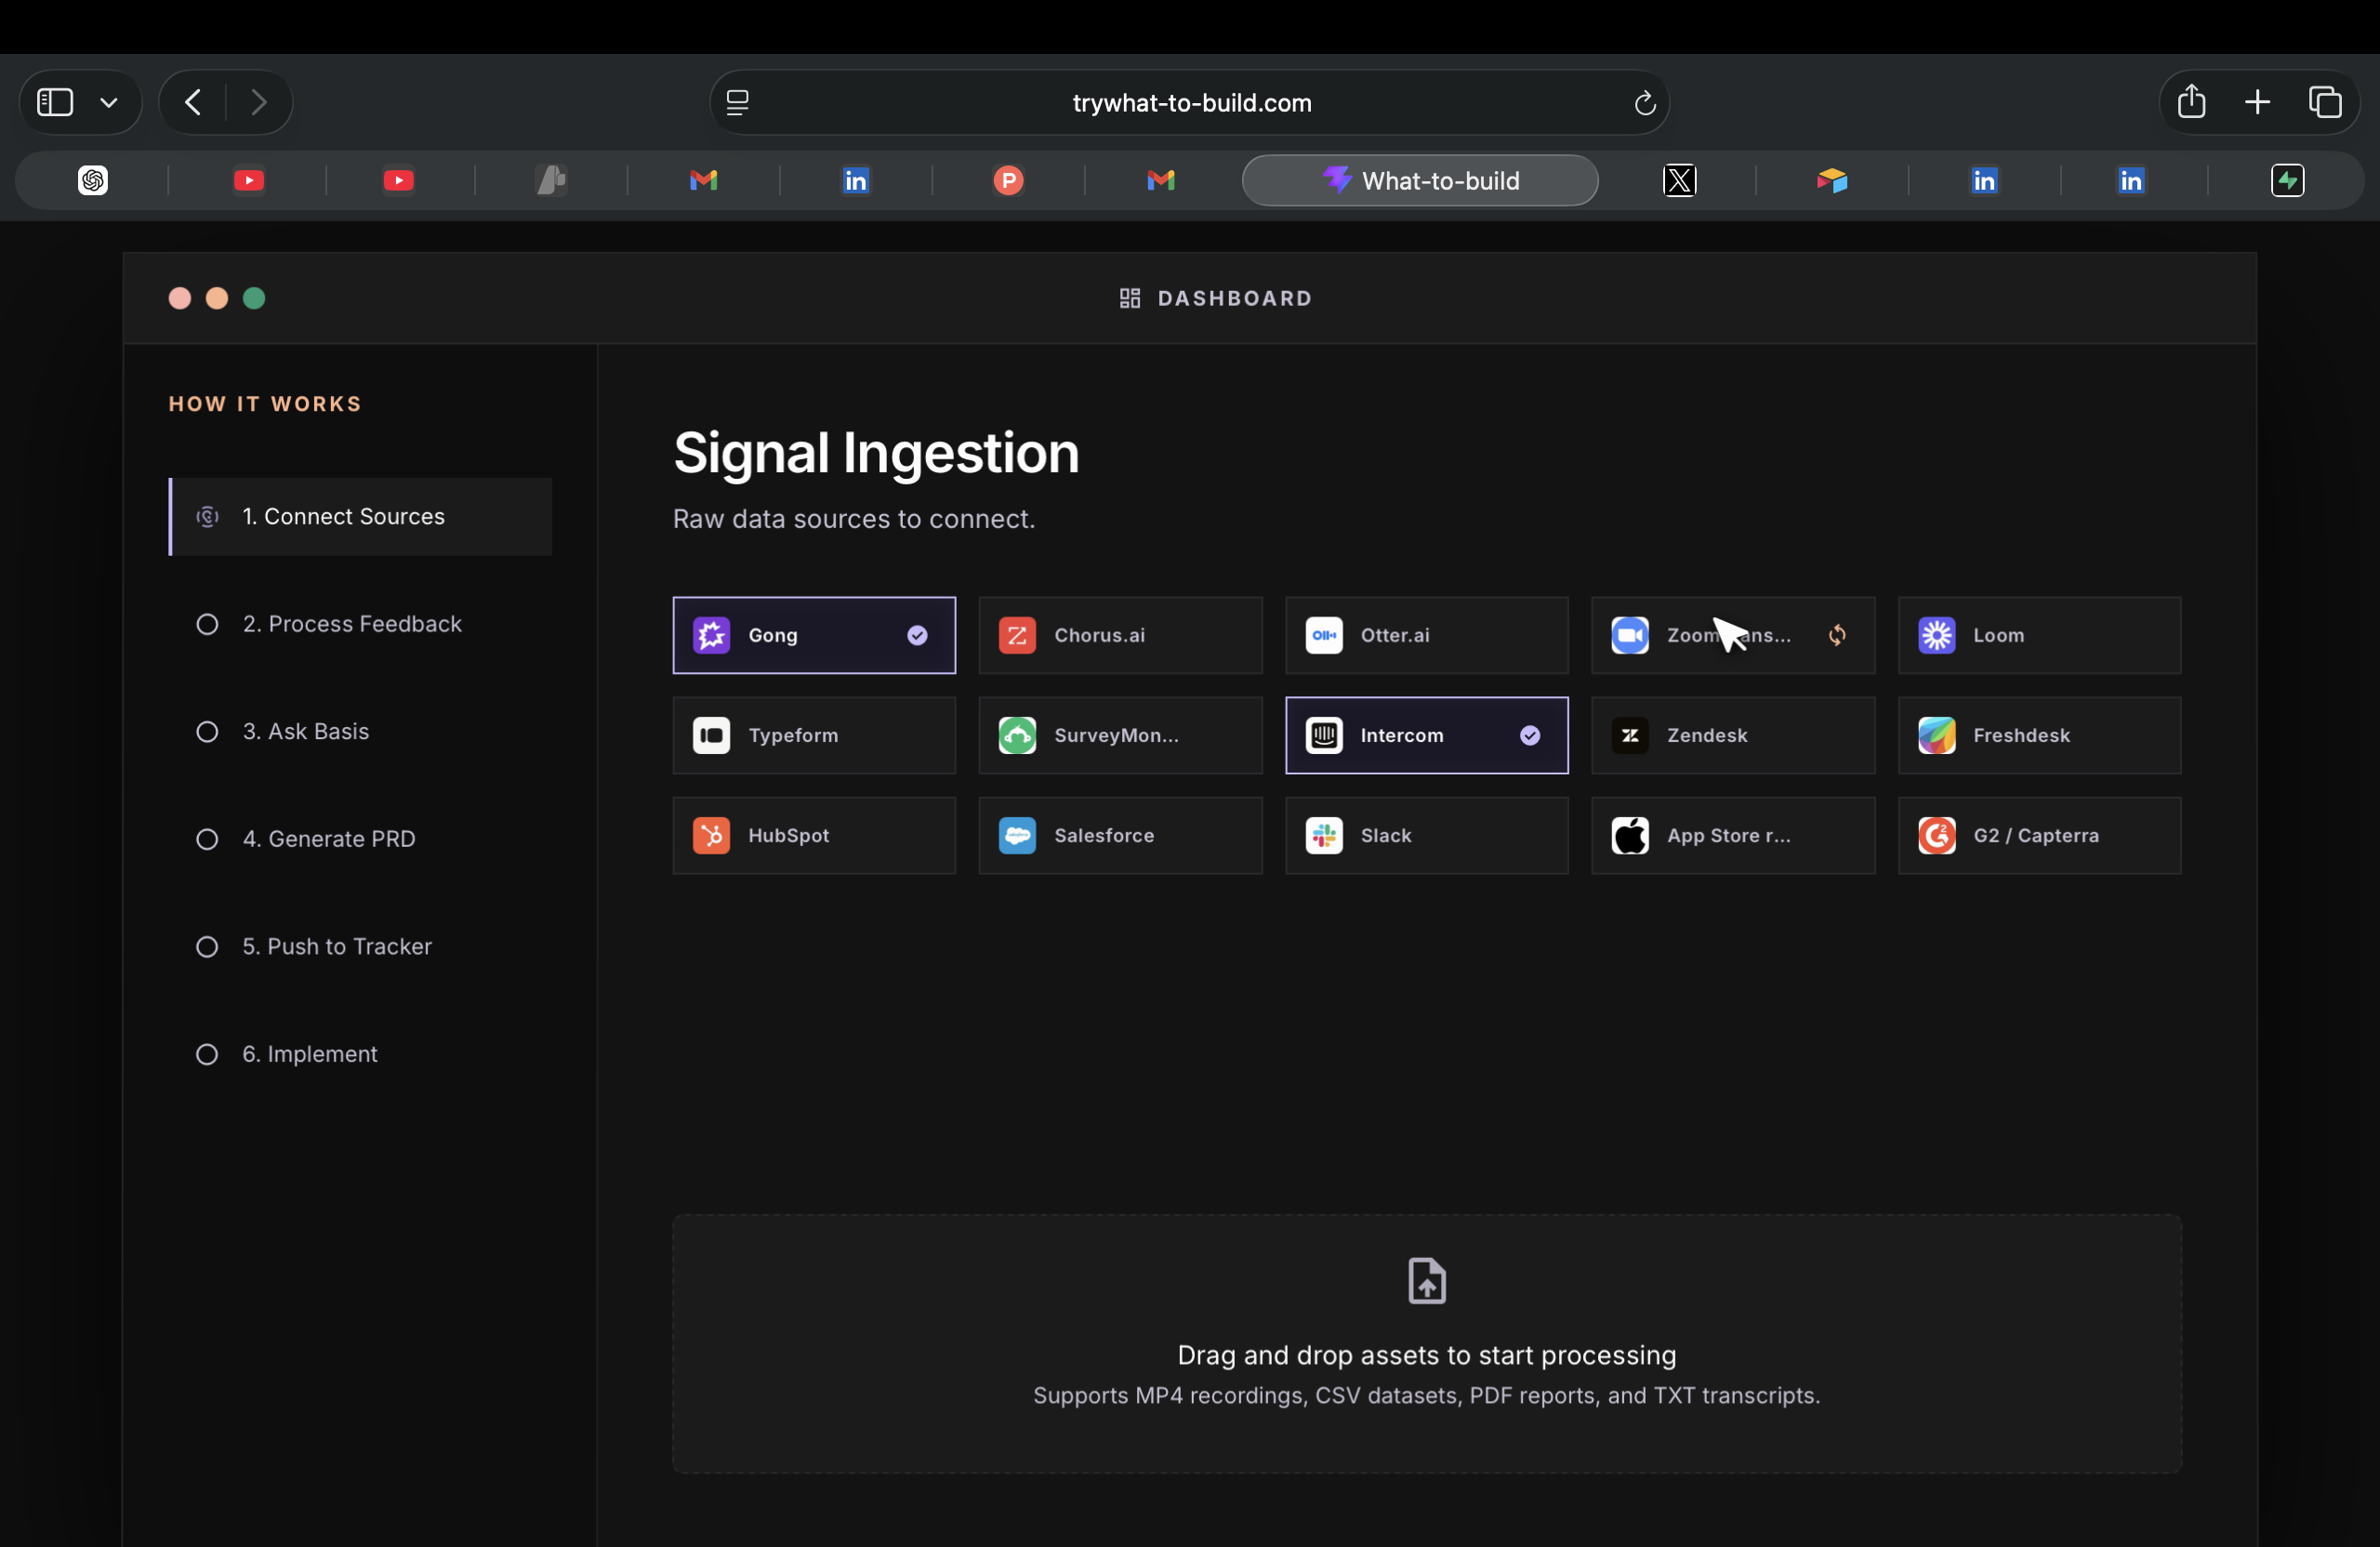2380x1547 pixels.
Task: Go to step 4. Generate PRD
Action: coord(329,839)
